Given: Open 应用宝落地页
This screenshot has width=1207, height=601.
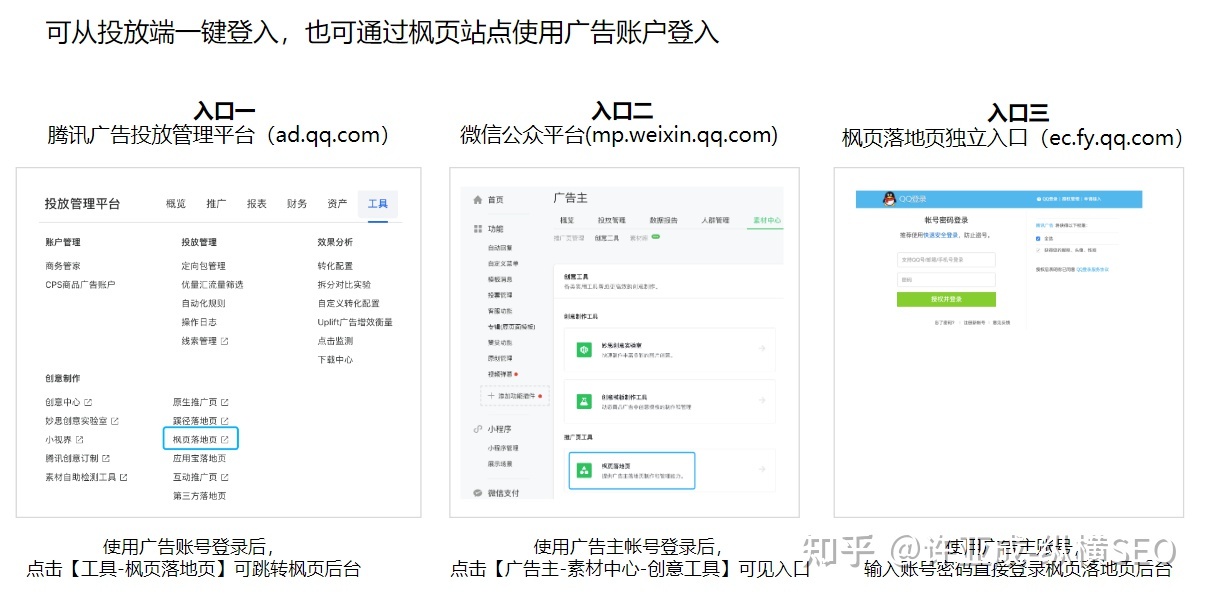Looking at the screenshot, I should point(199,458).
